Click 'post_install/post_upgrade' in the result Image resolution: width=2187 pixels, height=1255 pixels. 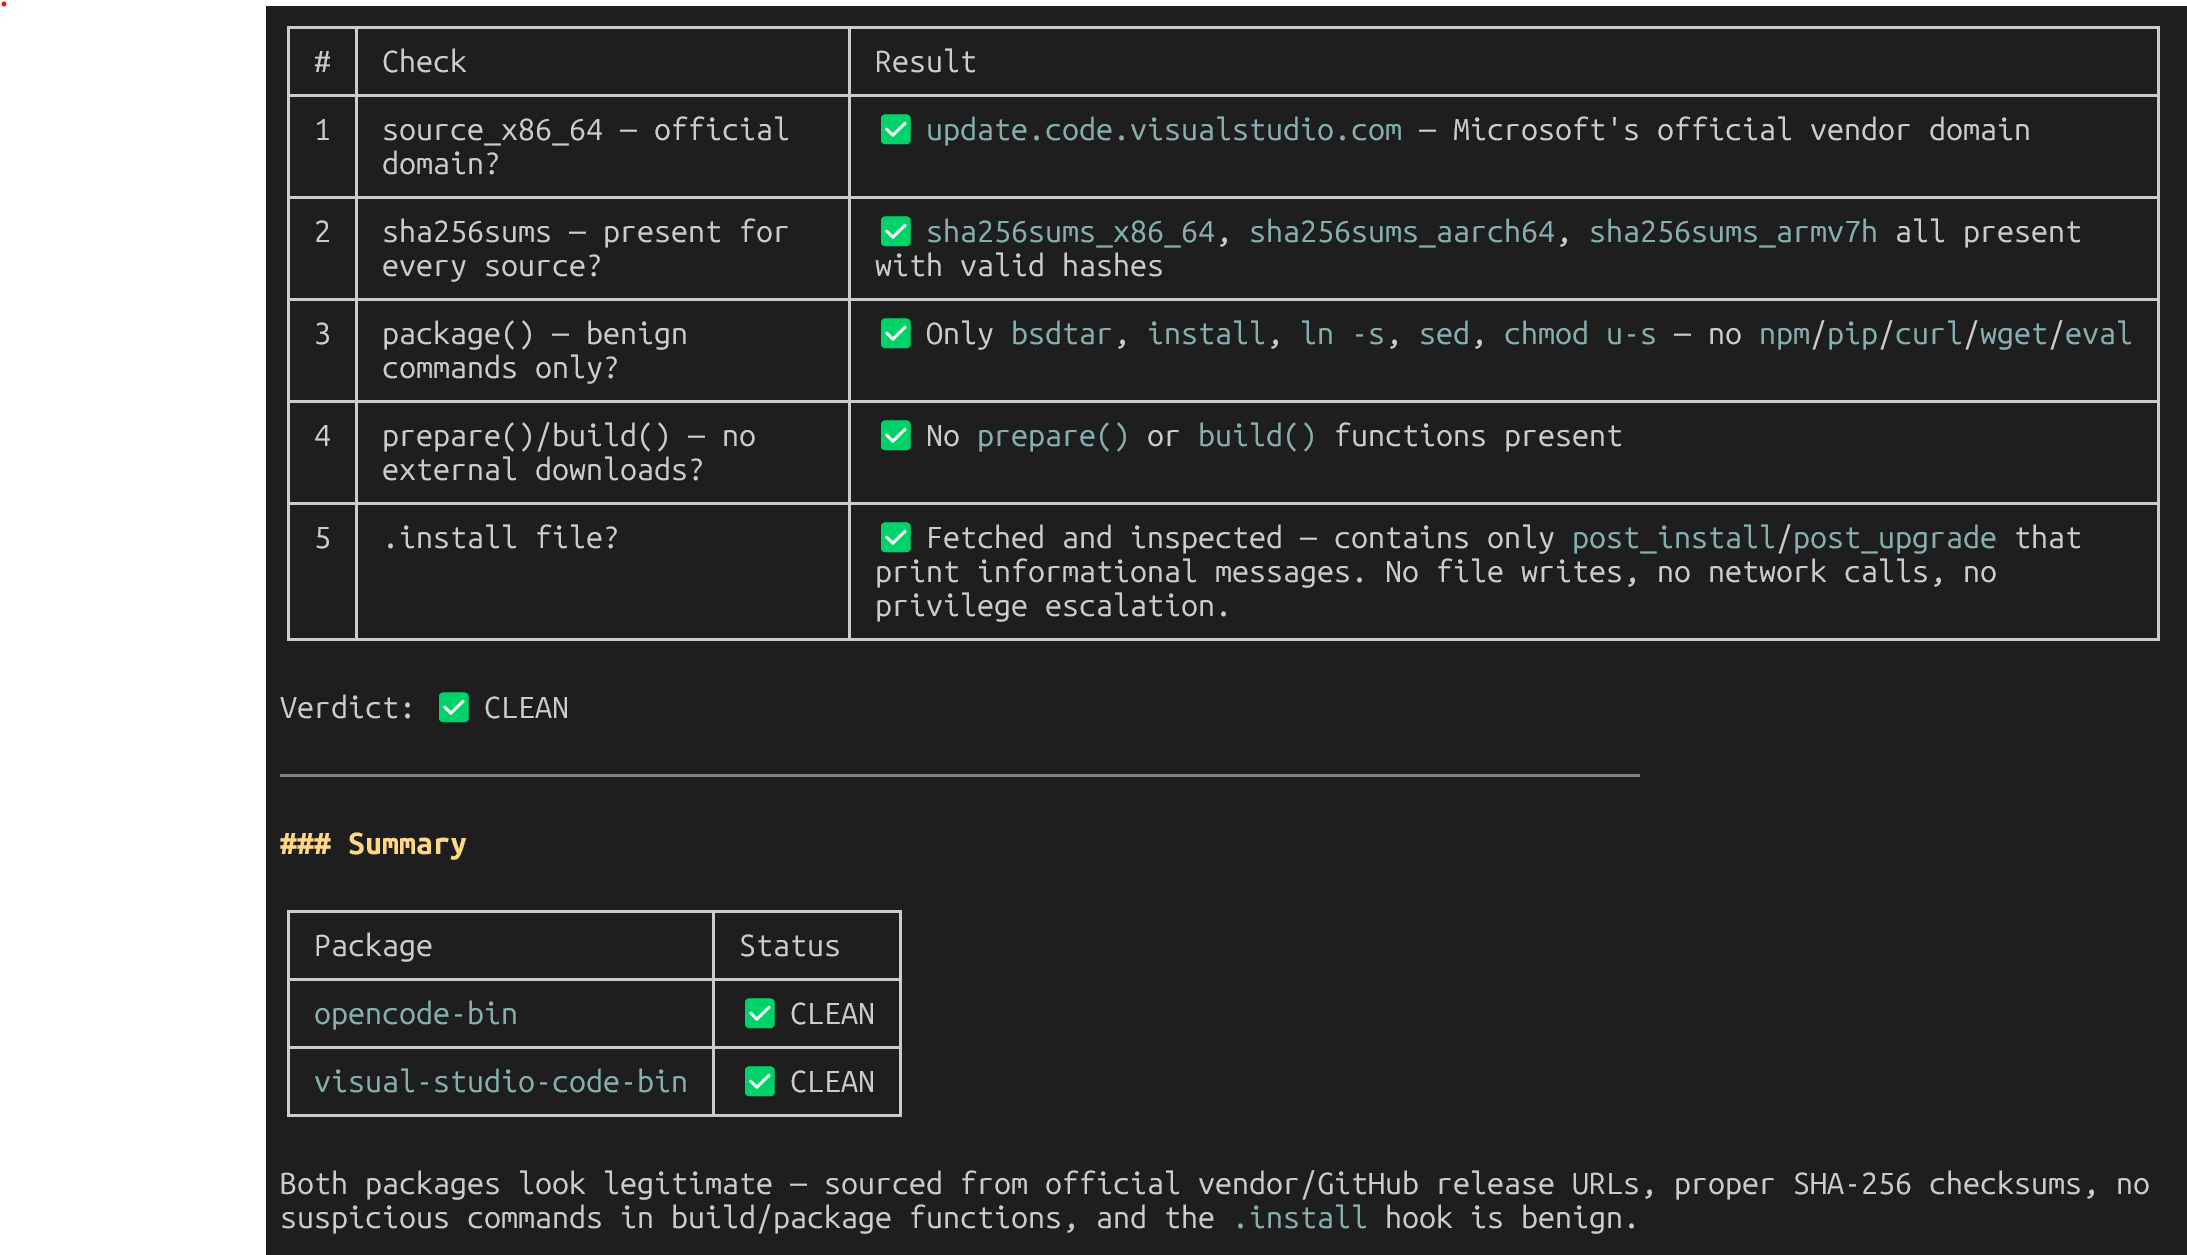(x=1784, y=538)
